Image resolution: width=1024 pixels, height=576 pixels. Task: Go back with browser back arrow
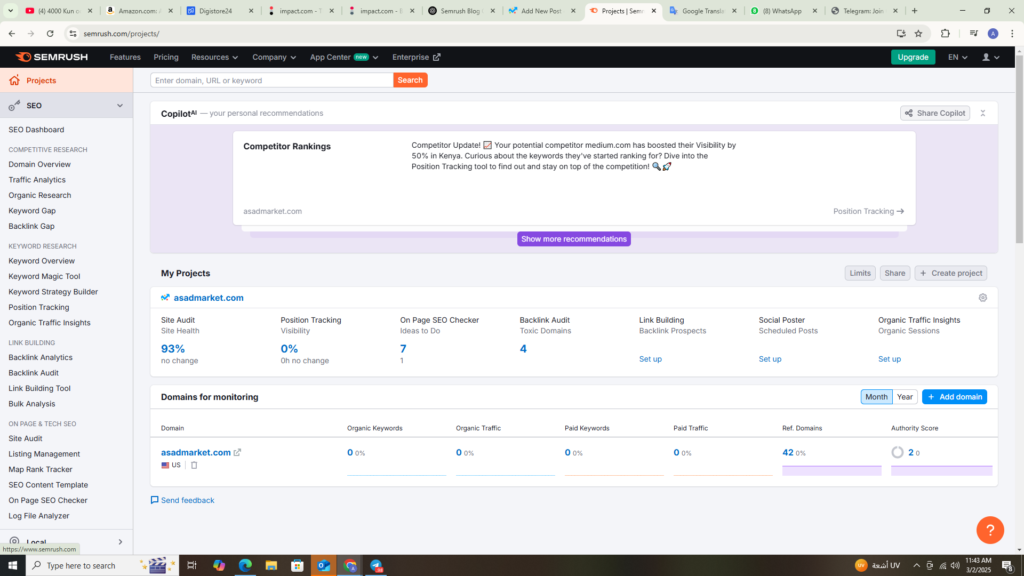[x=12, y=33]
